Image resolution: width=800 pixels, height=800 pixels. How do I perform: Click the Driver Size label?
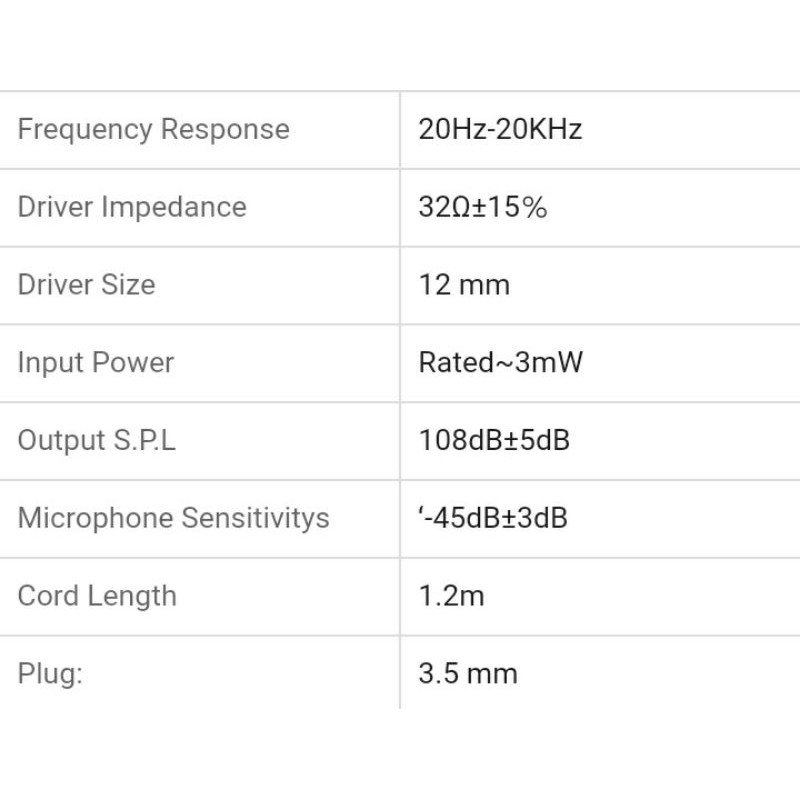pos(87,285)
